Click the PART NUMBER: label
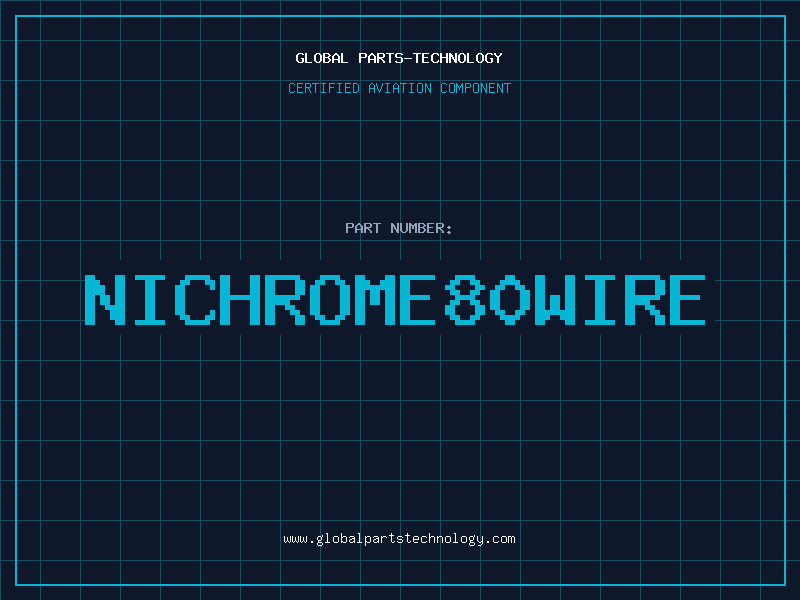Viewport: 800px width, 600px height. [399, 229]
